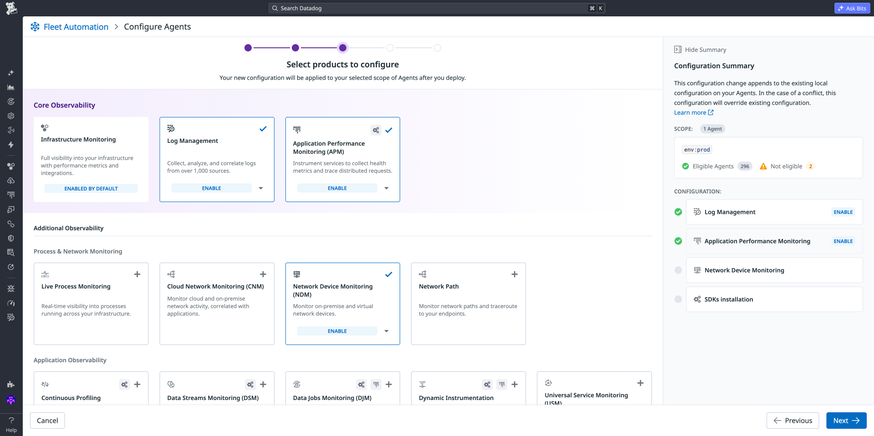Screen dimensions: 874x436
Task: Click ENABLE selector on Log Management card
Action: point(211,188)
